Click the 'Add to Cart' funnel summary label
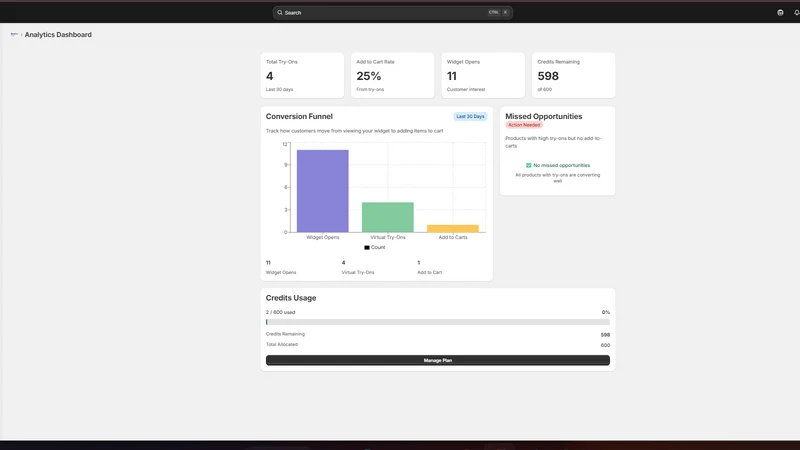The image size is (800, 450). tap(430, 272)
